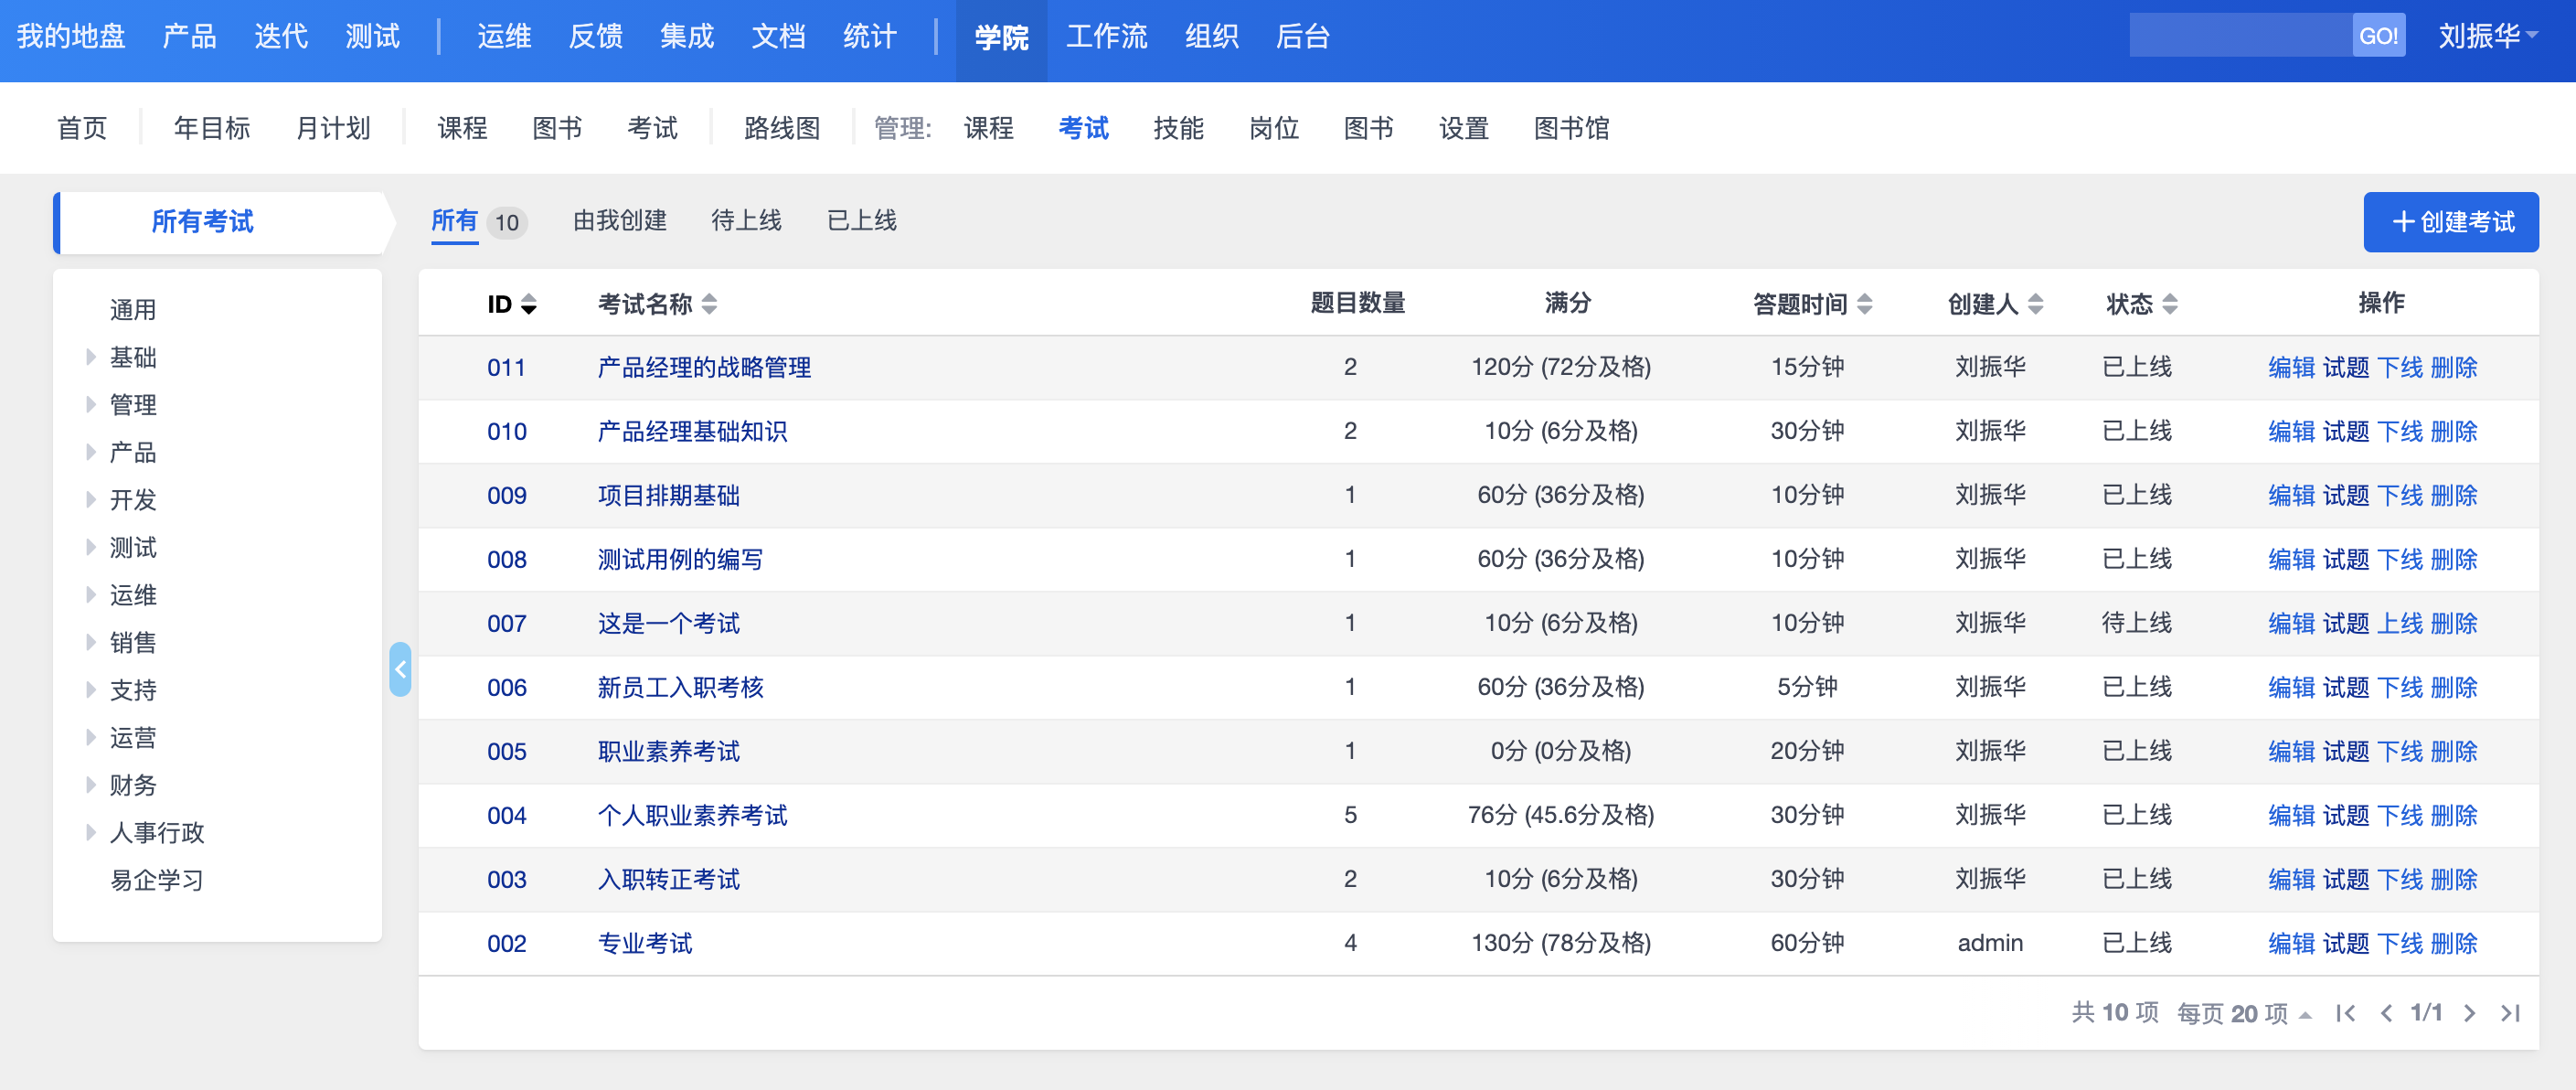Screen dimensions: 2576x1090
Task: Select 易企学习 in the category tree
Action: 156,880
